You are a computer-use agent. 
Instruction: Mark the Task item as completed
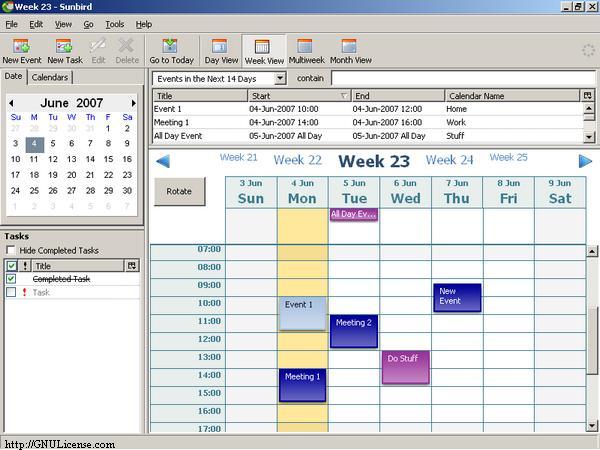[11, 292]
